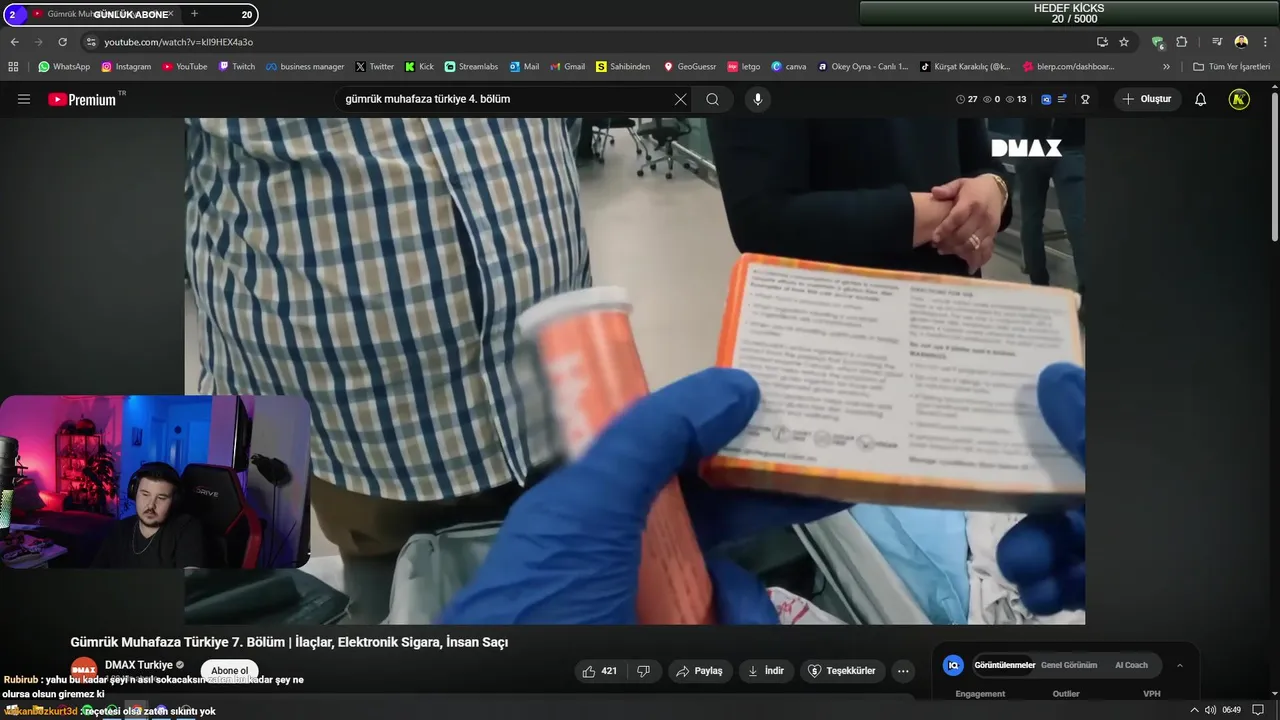
Task: Click the İndir download button
Action: point(766,671)
